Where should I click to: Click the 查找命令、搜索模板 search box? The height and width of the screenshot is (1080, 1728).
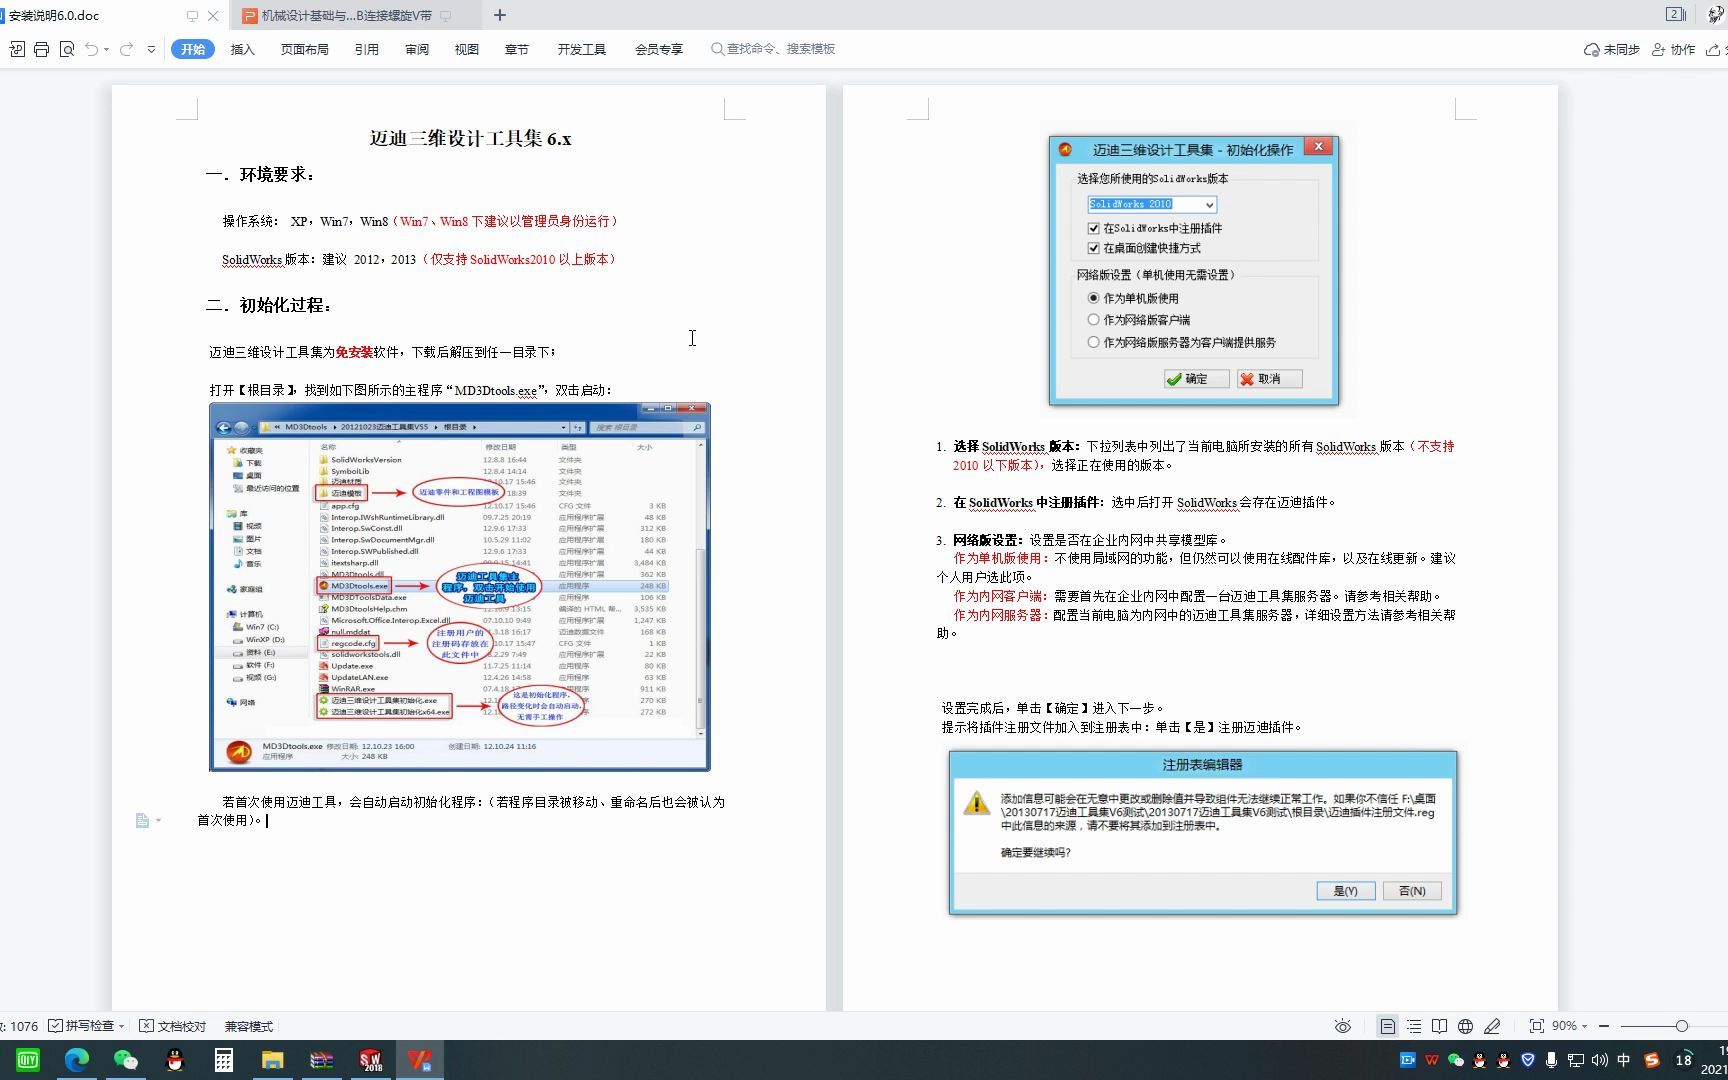pos(773,49)
